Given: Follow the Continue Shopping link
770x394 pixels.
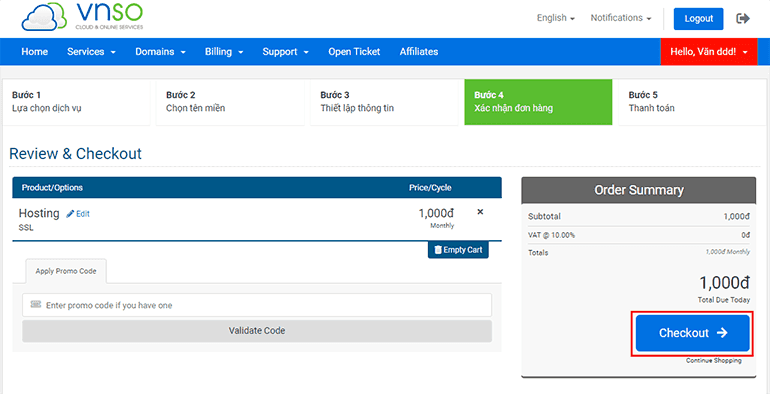Looking at the screenshot, I should point(714,361).
